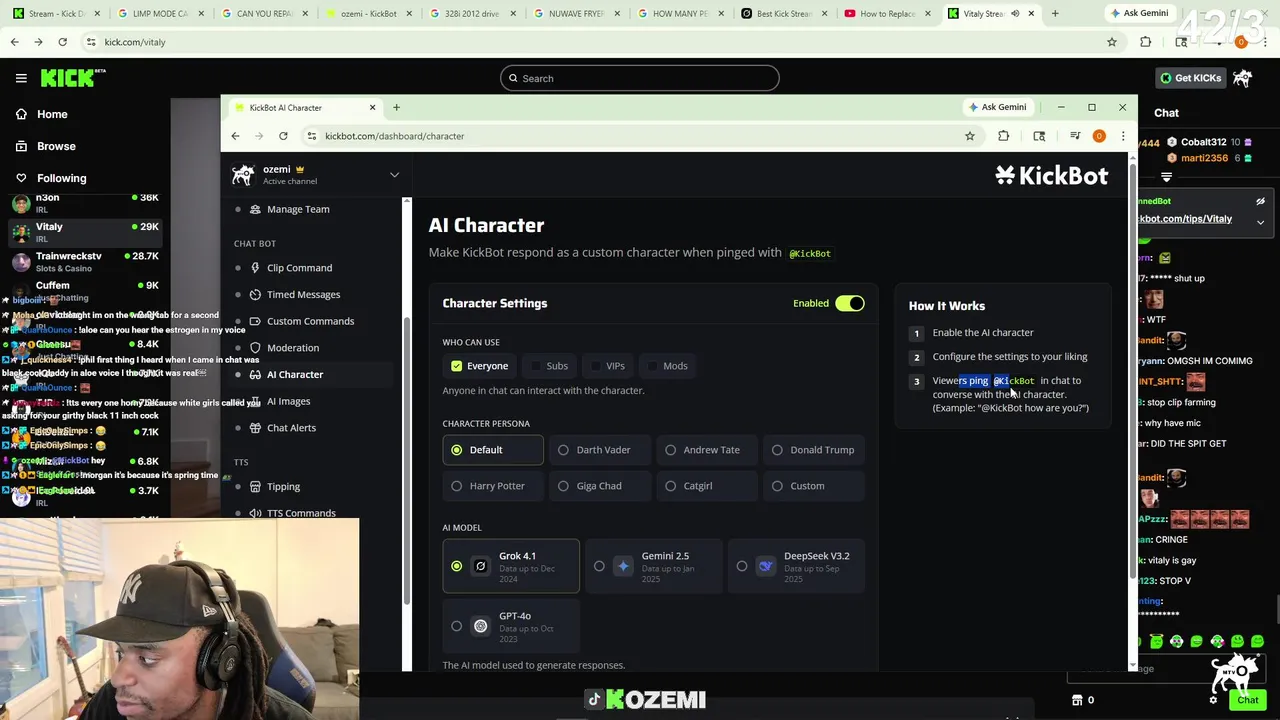This screenshot has width=1280, height=720.
Task: Open Tipping under TTS
Action: click(x=283, y=486)
